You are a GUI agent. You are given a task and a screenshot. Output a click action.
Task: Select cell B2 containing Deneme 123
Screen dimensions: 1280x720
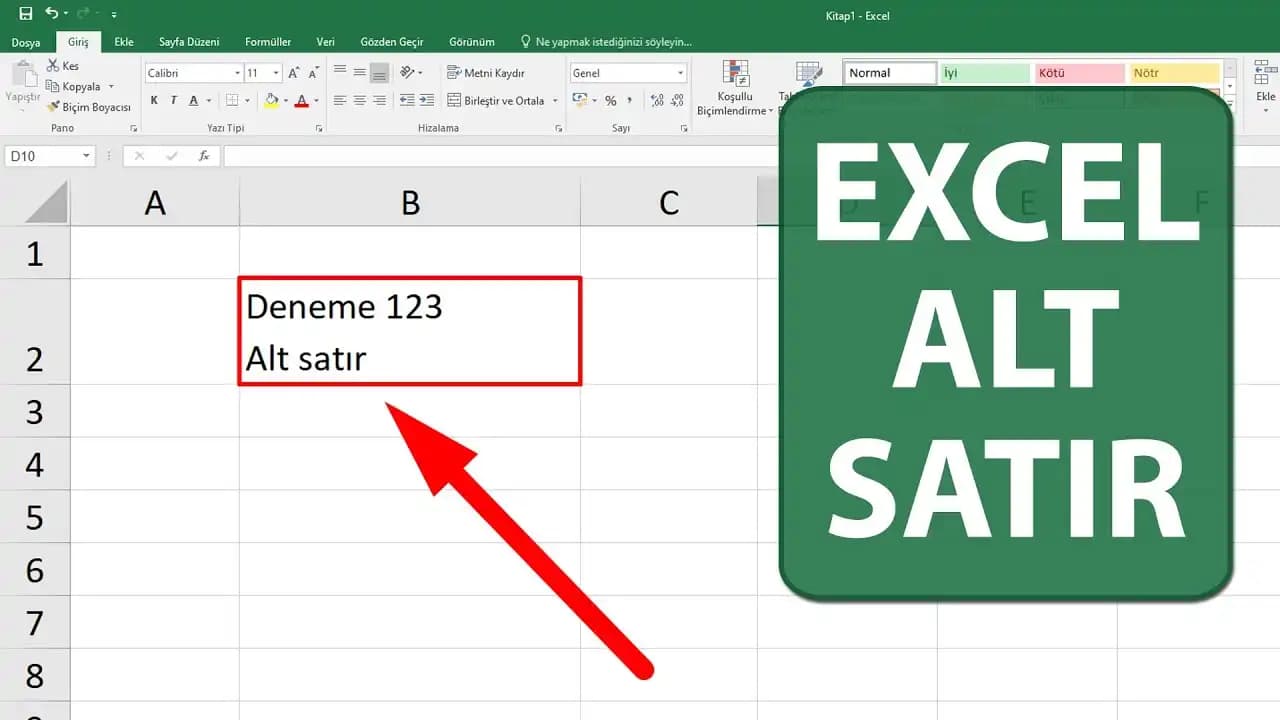(x=410, y=331)
